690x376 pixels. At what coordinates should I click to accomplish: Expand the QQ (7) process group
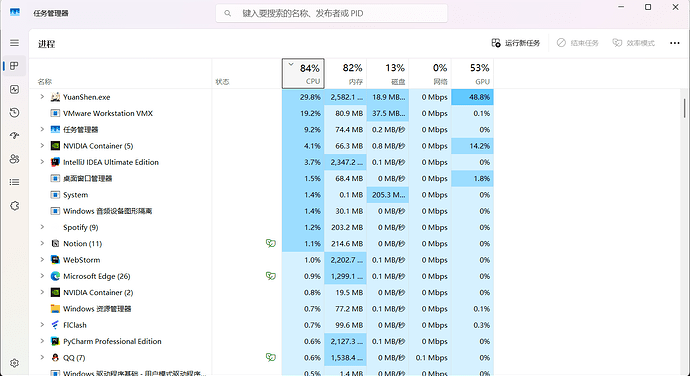(x=42, y=357)
